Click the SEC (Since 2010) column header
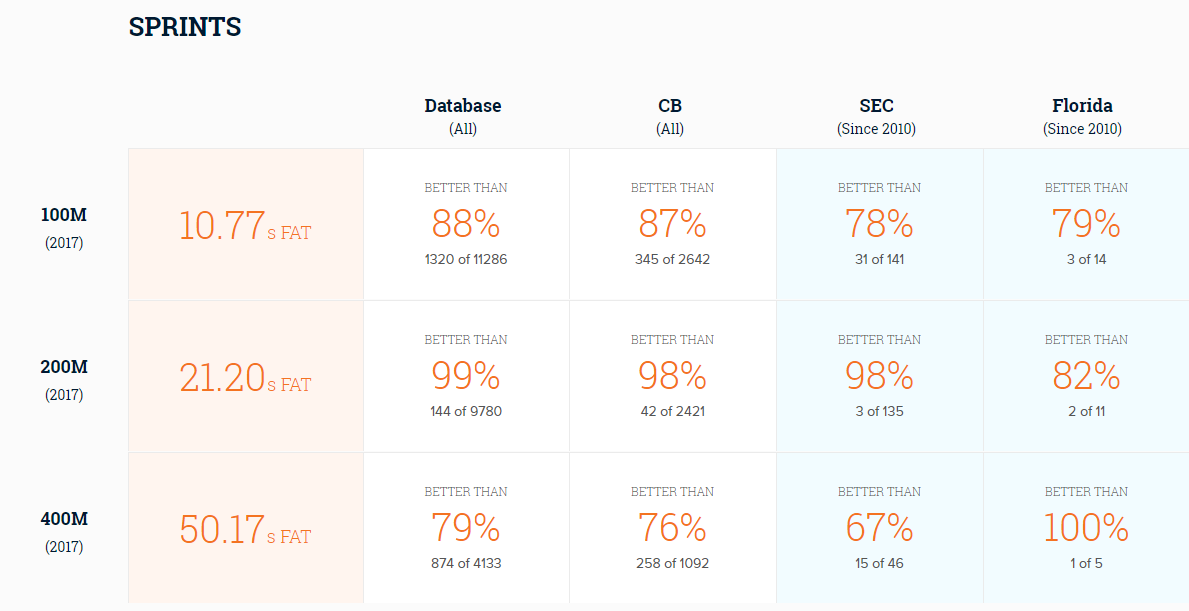Viewport: 1189px width, 611px height. (x=877, y=116)
